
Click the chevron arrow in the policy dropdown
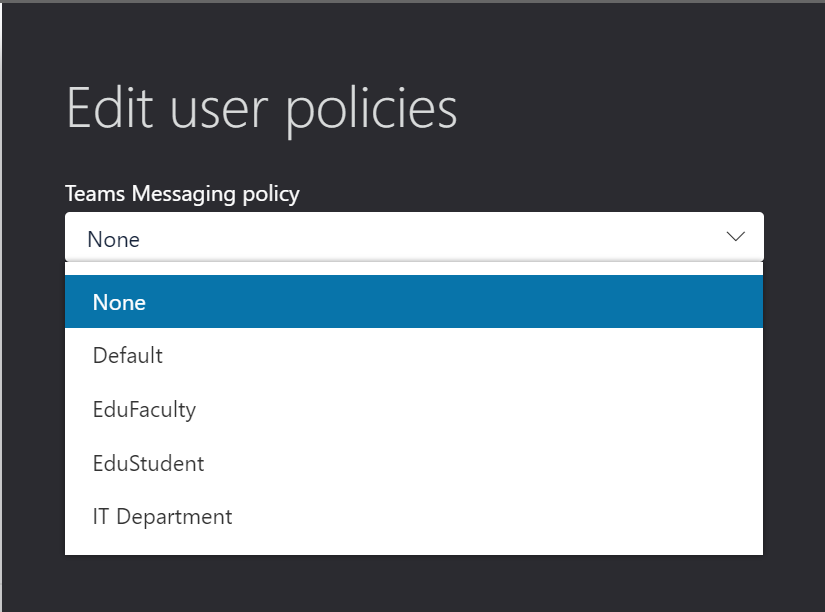(x=735, y=236)
